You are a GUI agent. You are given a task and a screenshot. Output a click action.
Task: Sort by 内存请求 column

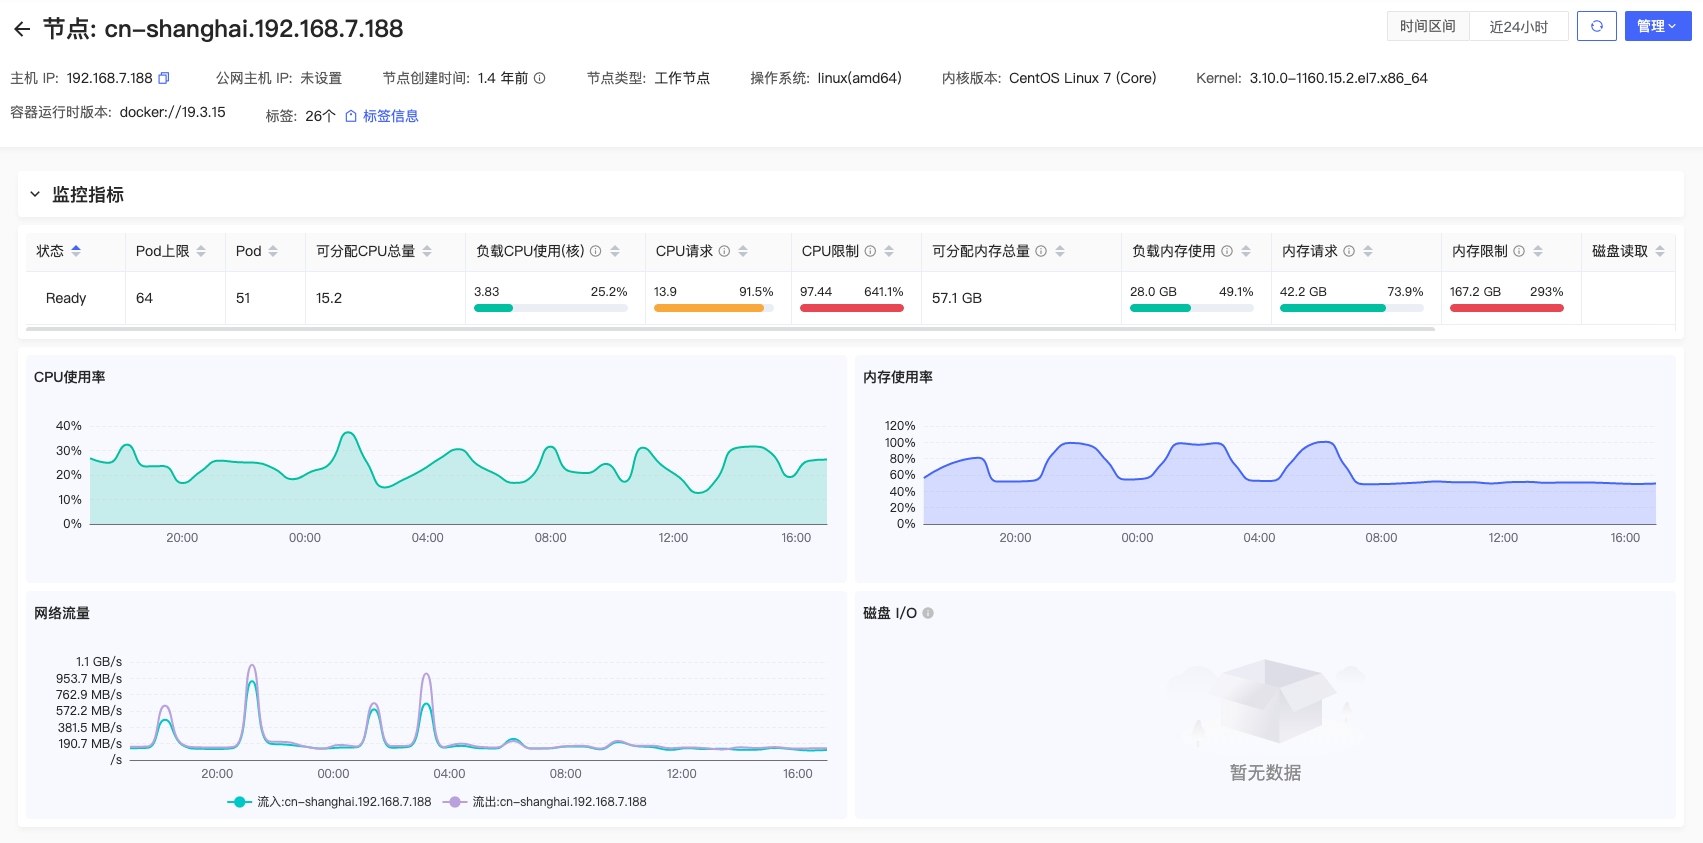point(1368,251)
